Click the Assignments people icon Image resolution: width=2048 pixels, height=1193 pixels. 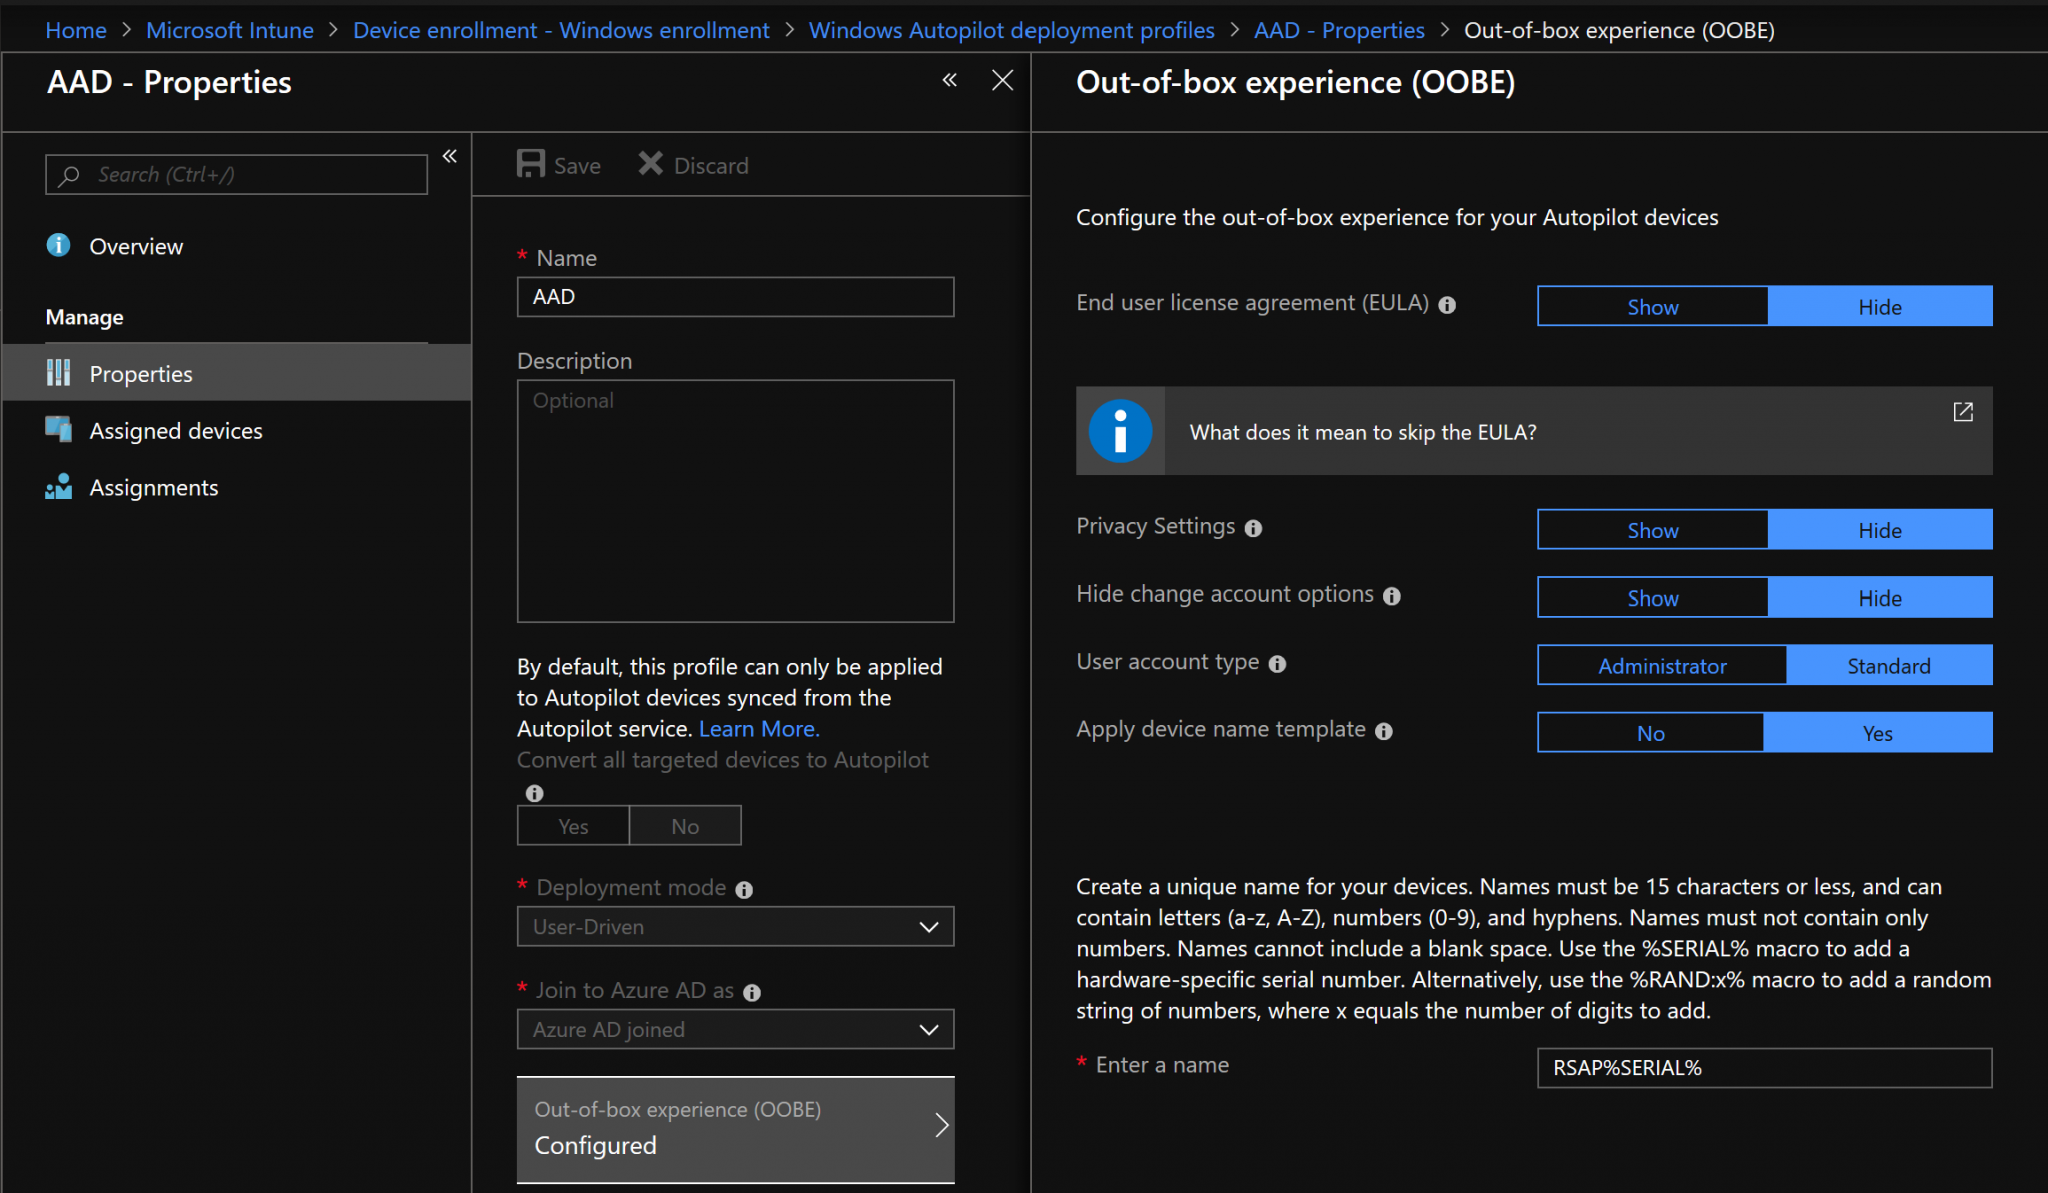pyautogui.click(x=58, y=487)
